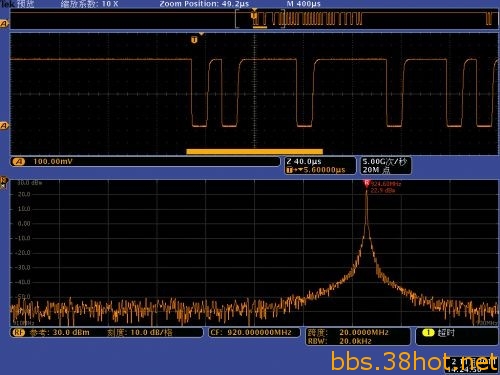Click the channel A badge at 100.00mV
This screenshot has height=375, width=500.
pyautogui.click(x=18, y=162)
